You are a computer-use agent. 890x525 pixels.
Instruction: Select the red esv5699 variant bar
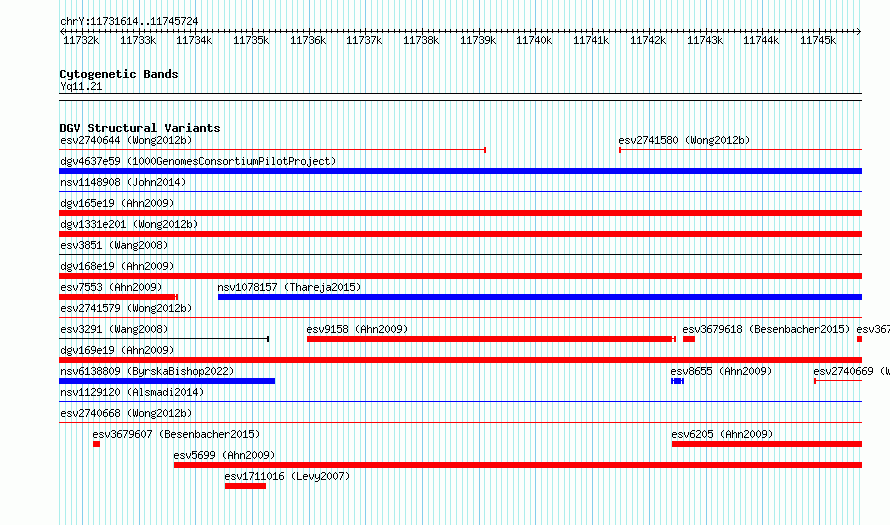518,465
